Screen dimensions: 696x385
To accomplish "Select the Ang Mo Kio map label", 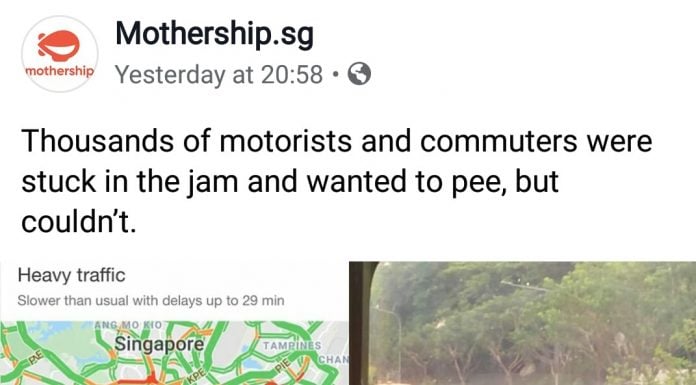I will pos(128,325).
